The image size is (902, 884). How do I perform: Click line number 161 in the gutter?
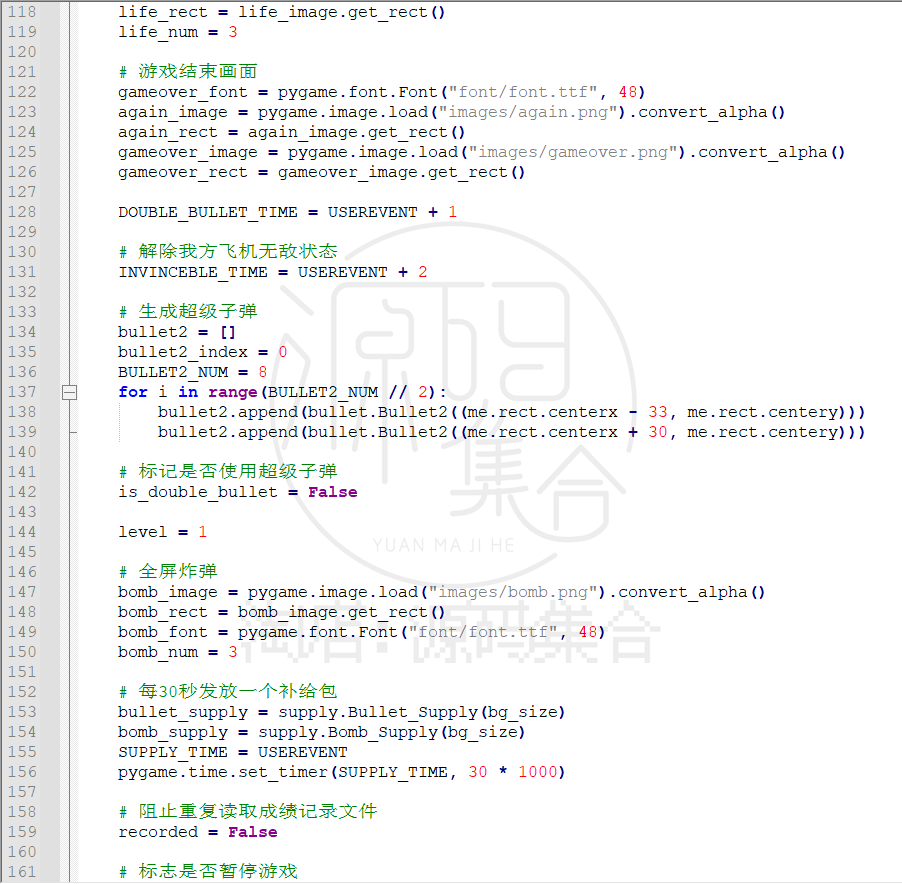point(22,871)
